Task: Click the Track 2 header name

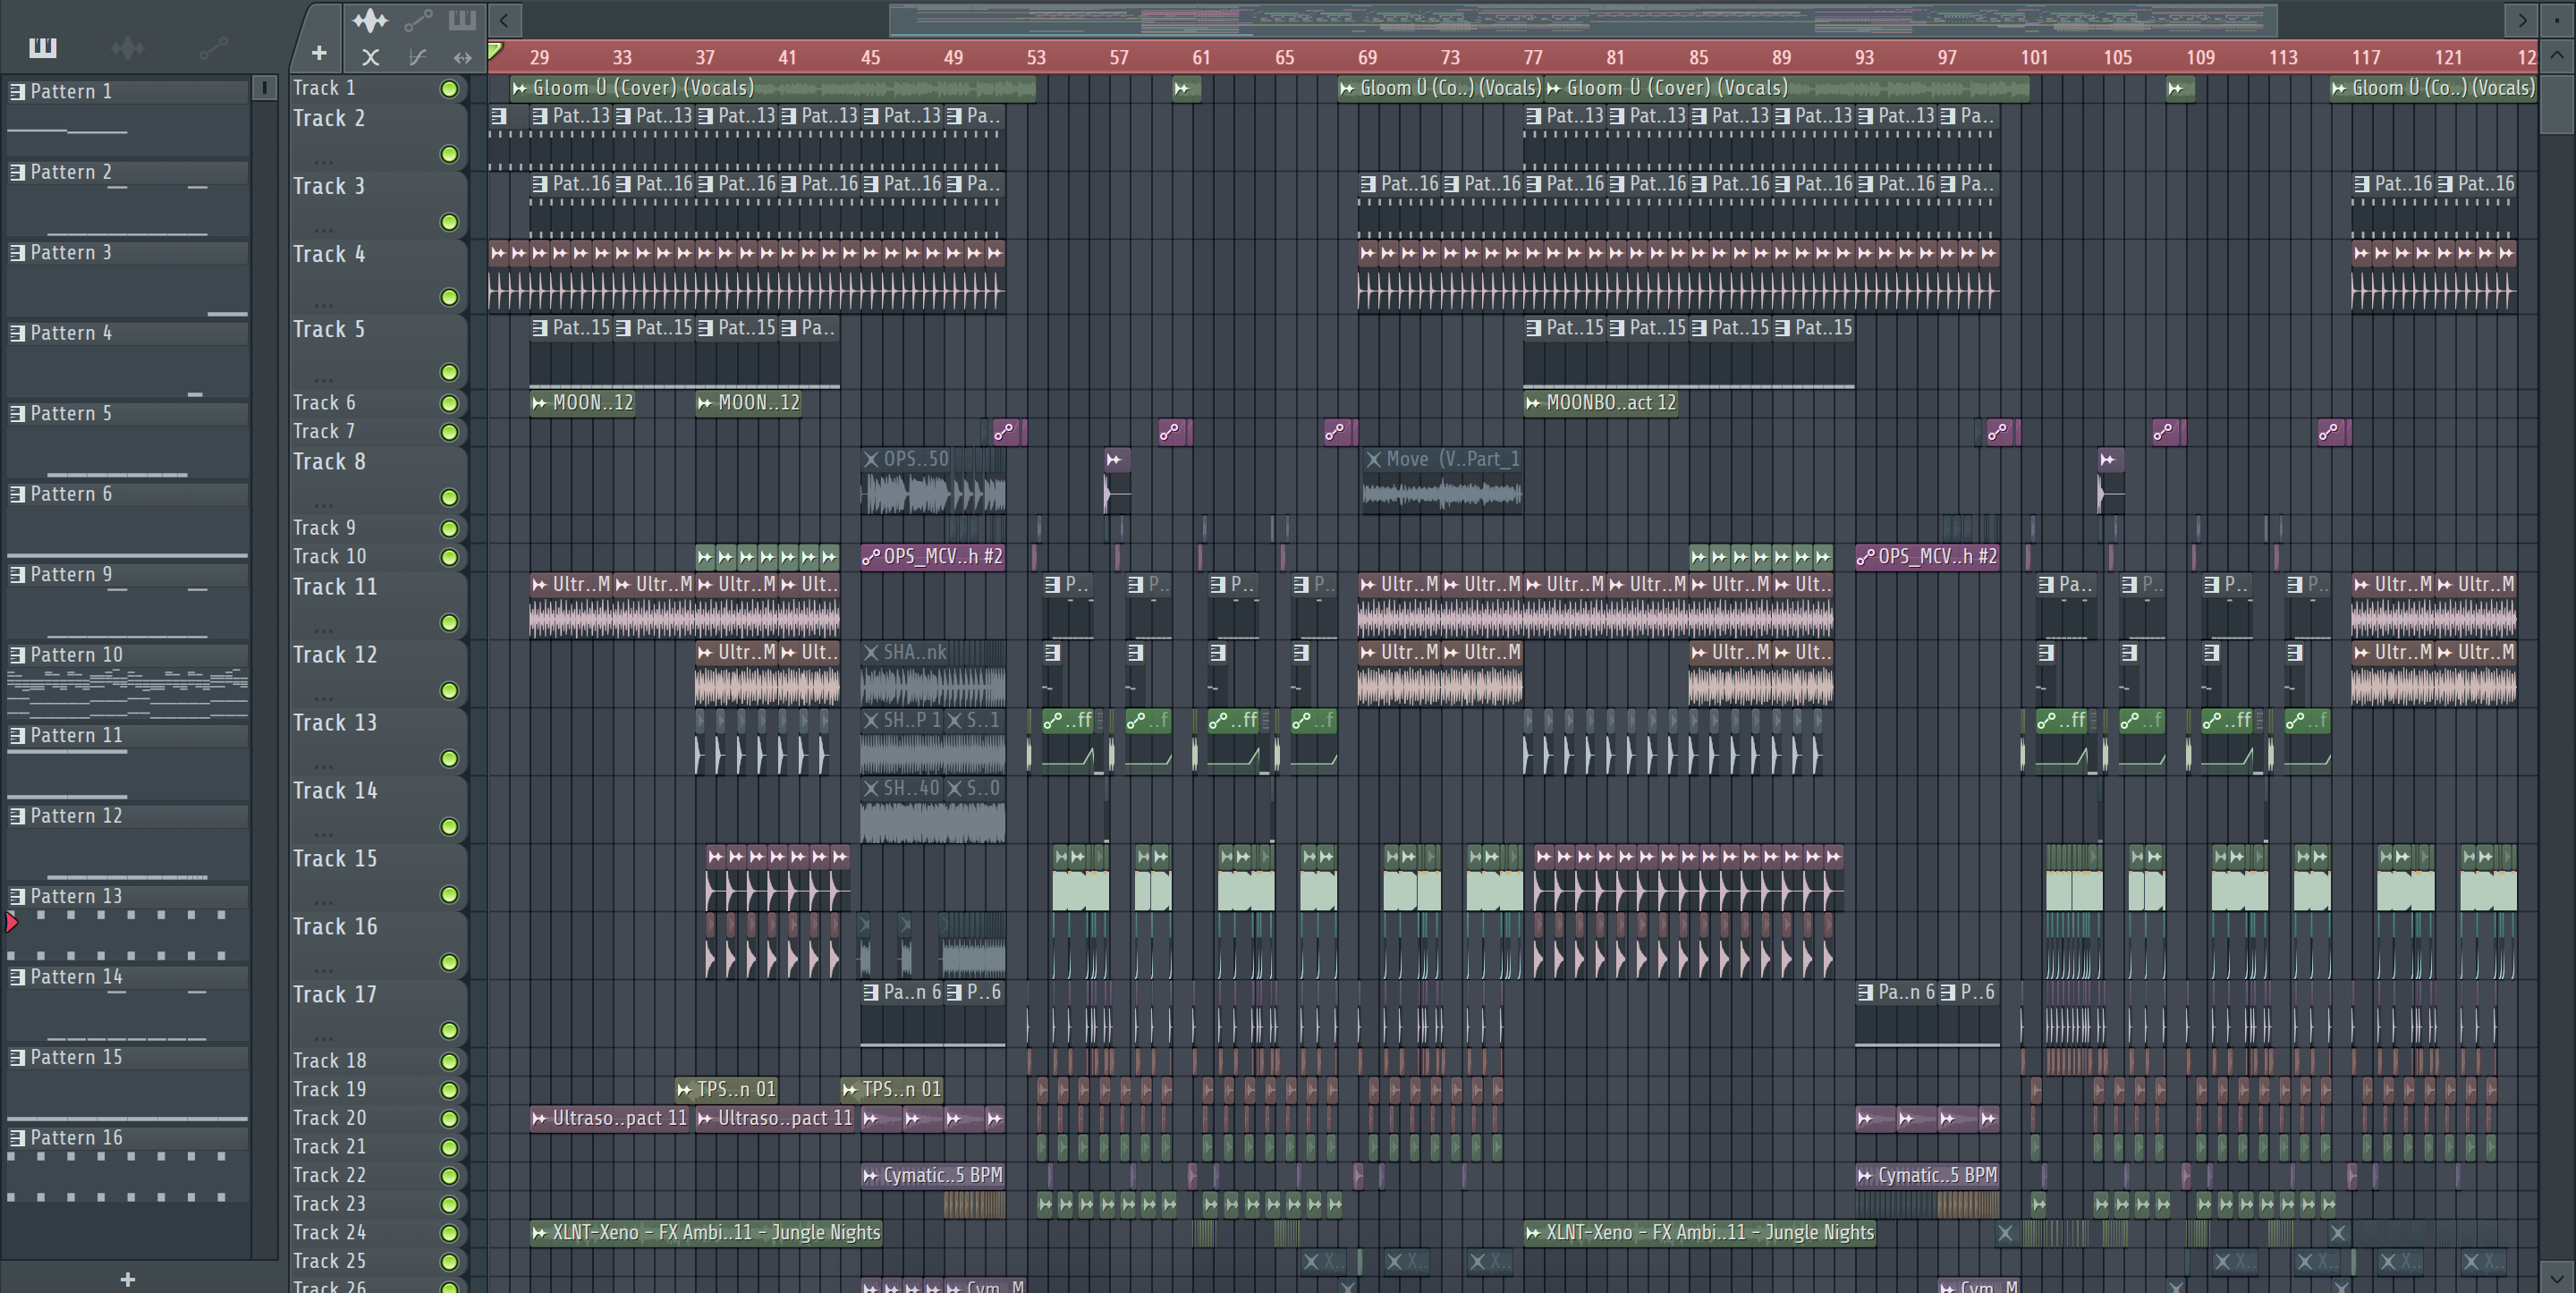Action: (x=329, y=118)
